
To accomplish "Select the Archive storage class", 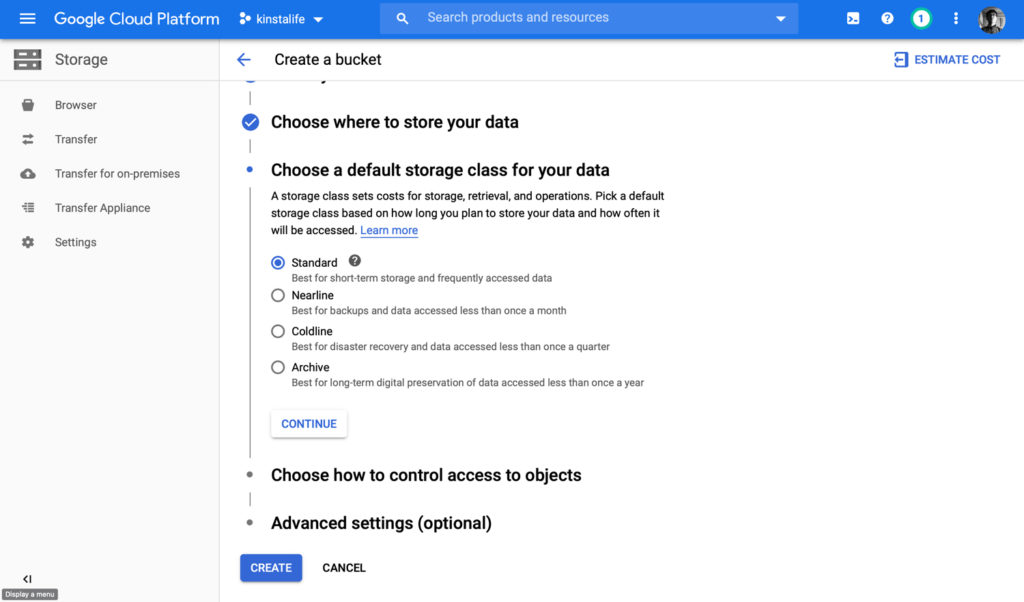I will coord(277,367).
